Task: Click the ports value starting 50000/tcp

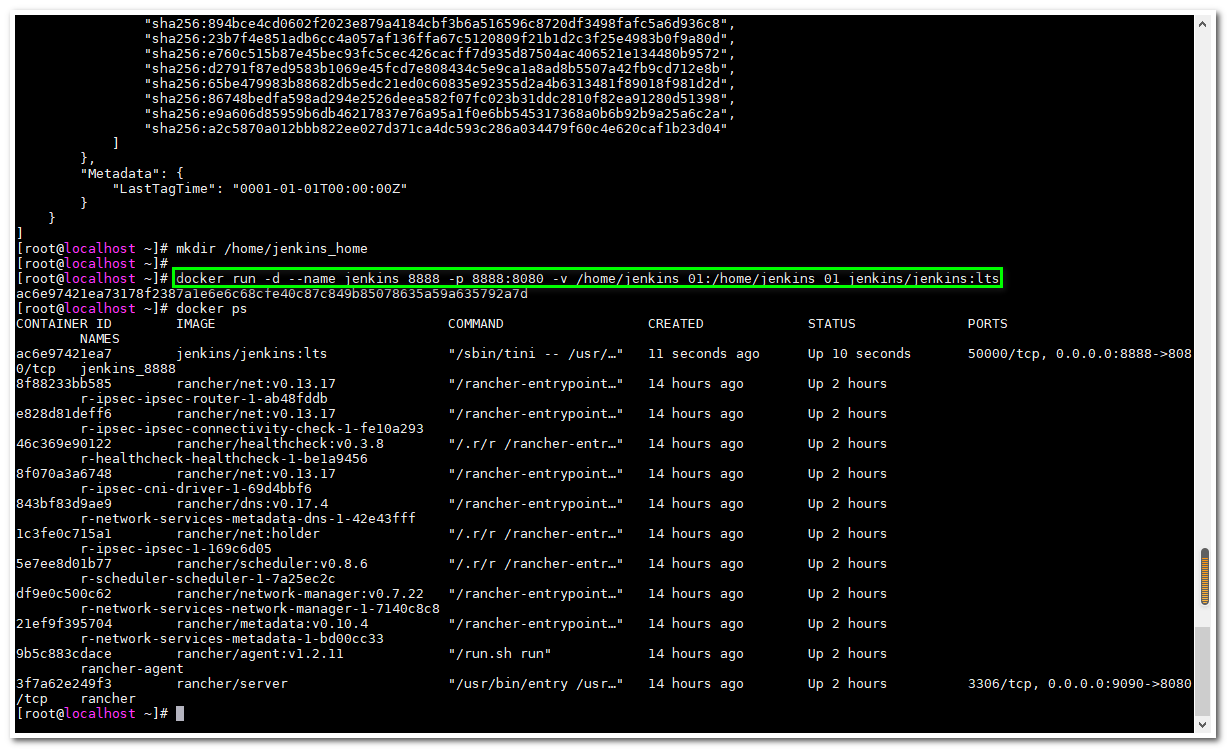Action: click(1080, 353)
